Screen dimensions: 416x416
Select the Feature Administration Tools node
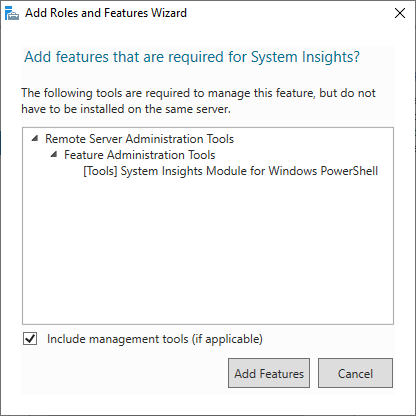pos(140,155)
